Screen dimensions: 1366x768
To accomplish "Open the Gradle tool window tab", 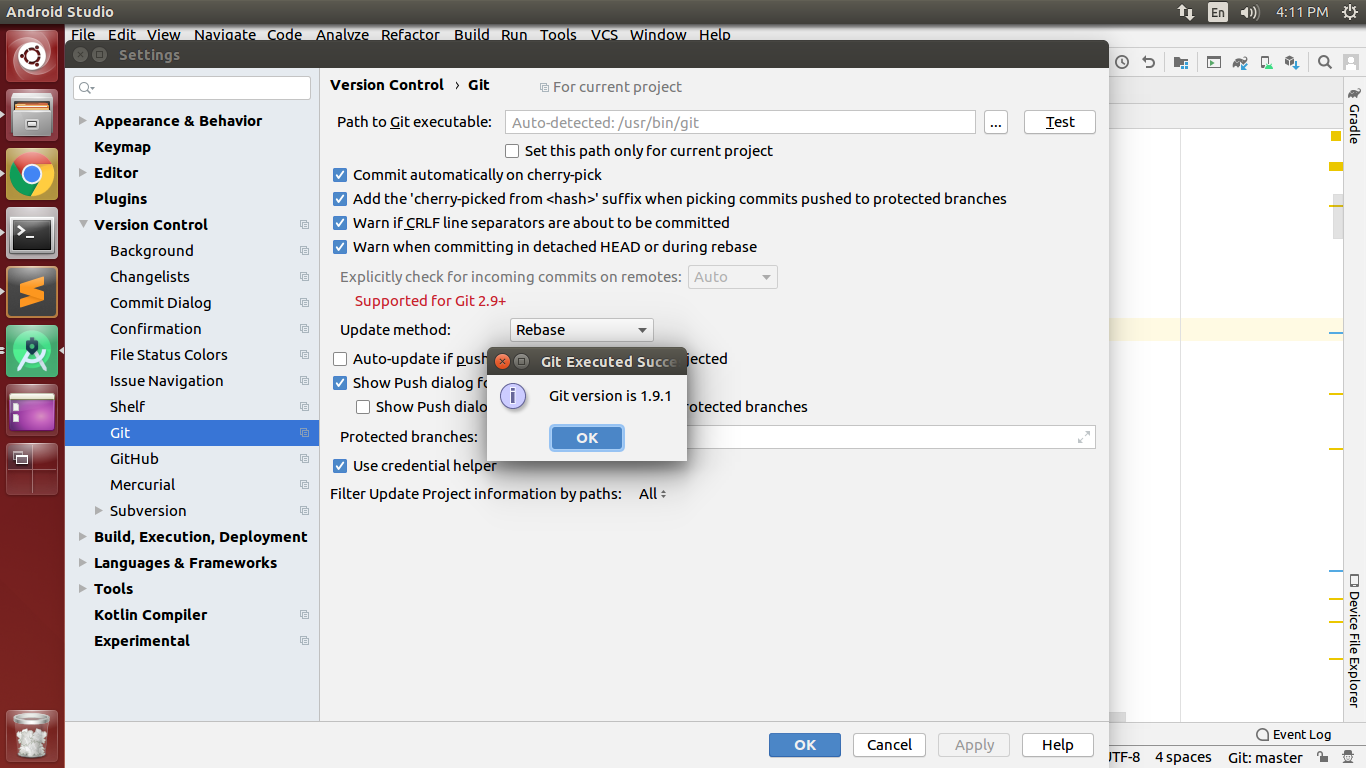I will 1354,116.
